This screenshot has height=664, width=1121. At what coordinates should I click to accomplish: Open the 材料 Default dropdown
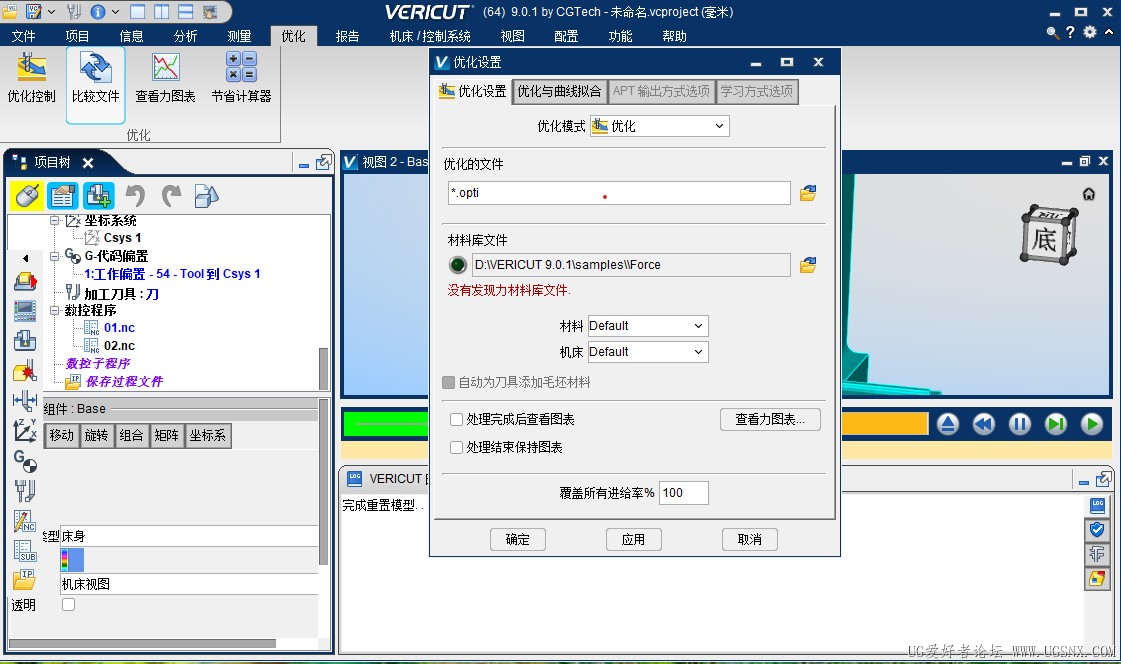pos(648,326)
